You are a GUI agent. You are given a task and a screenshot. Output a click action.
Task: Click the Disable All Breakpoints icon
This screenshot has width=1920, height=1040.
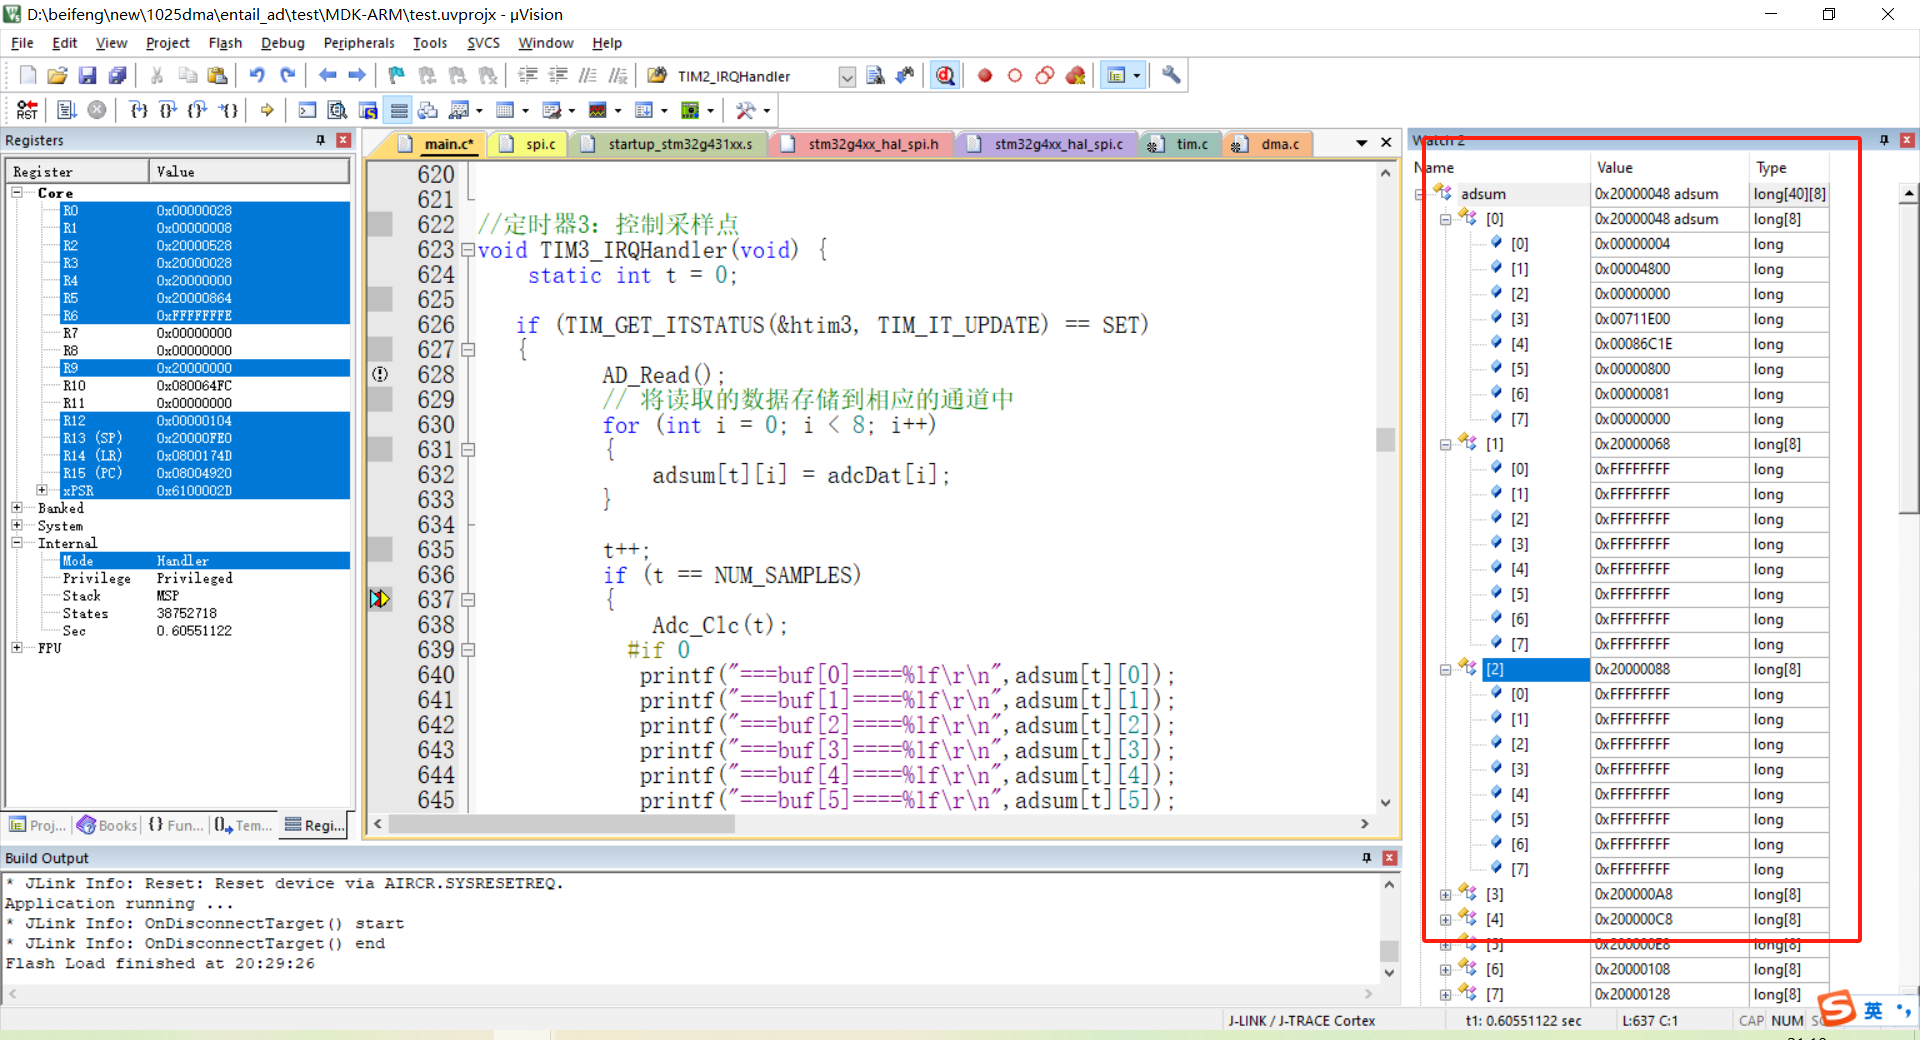click(x=1045, y=75)
